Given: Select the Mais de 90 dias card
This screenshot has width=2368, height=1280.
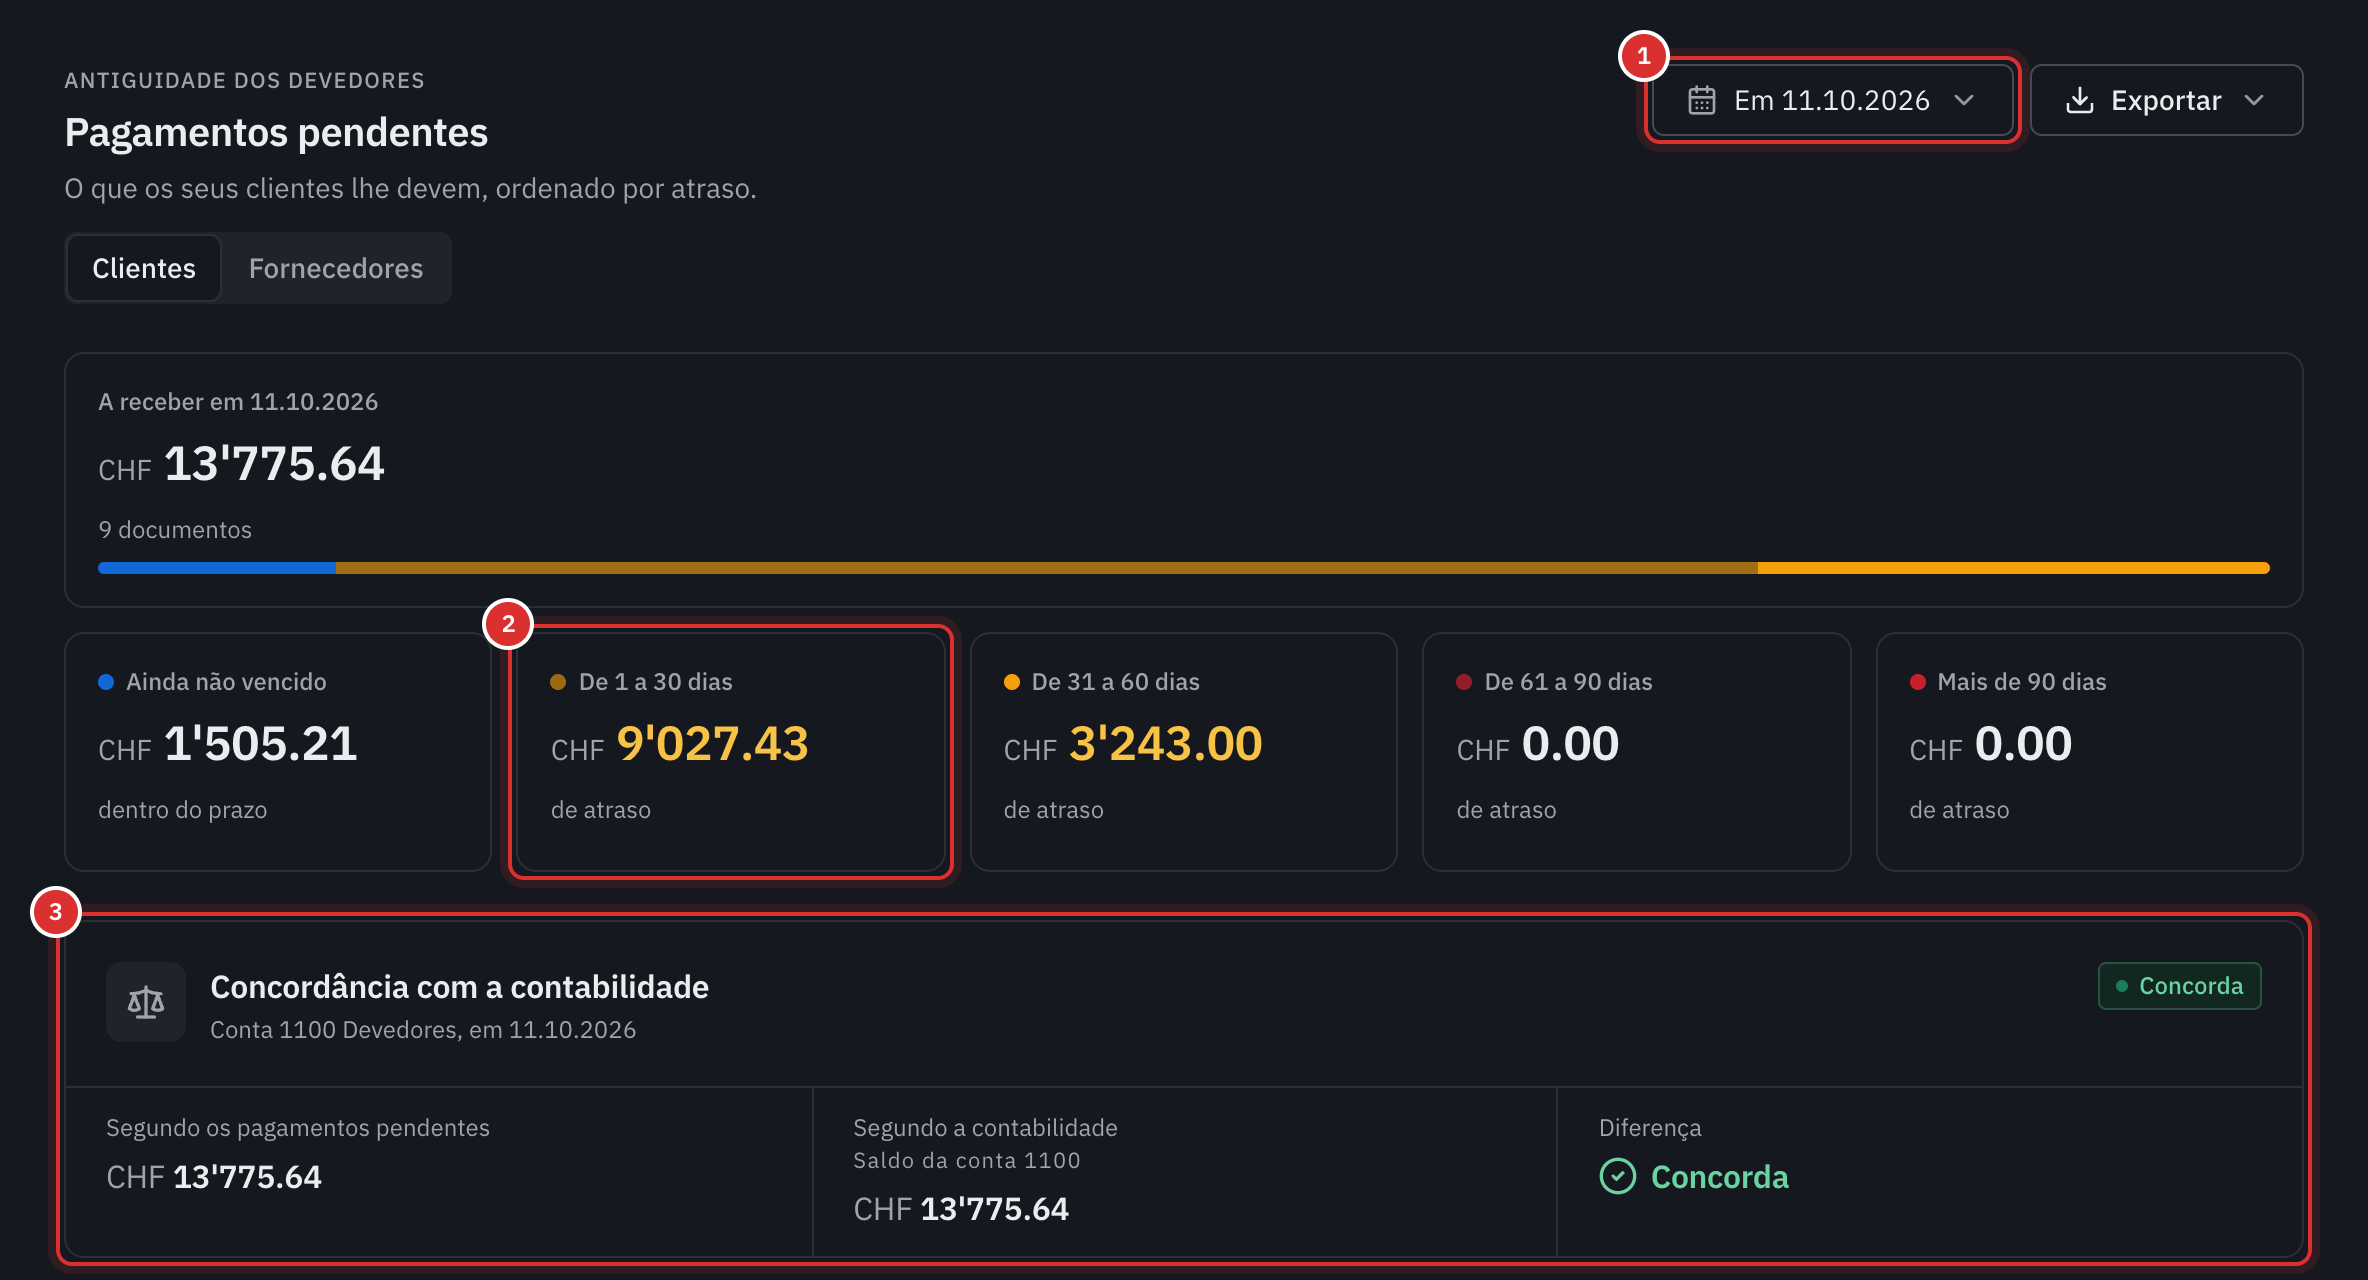Looking at the screenshot, I should [2090, 752].
